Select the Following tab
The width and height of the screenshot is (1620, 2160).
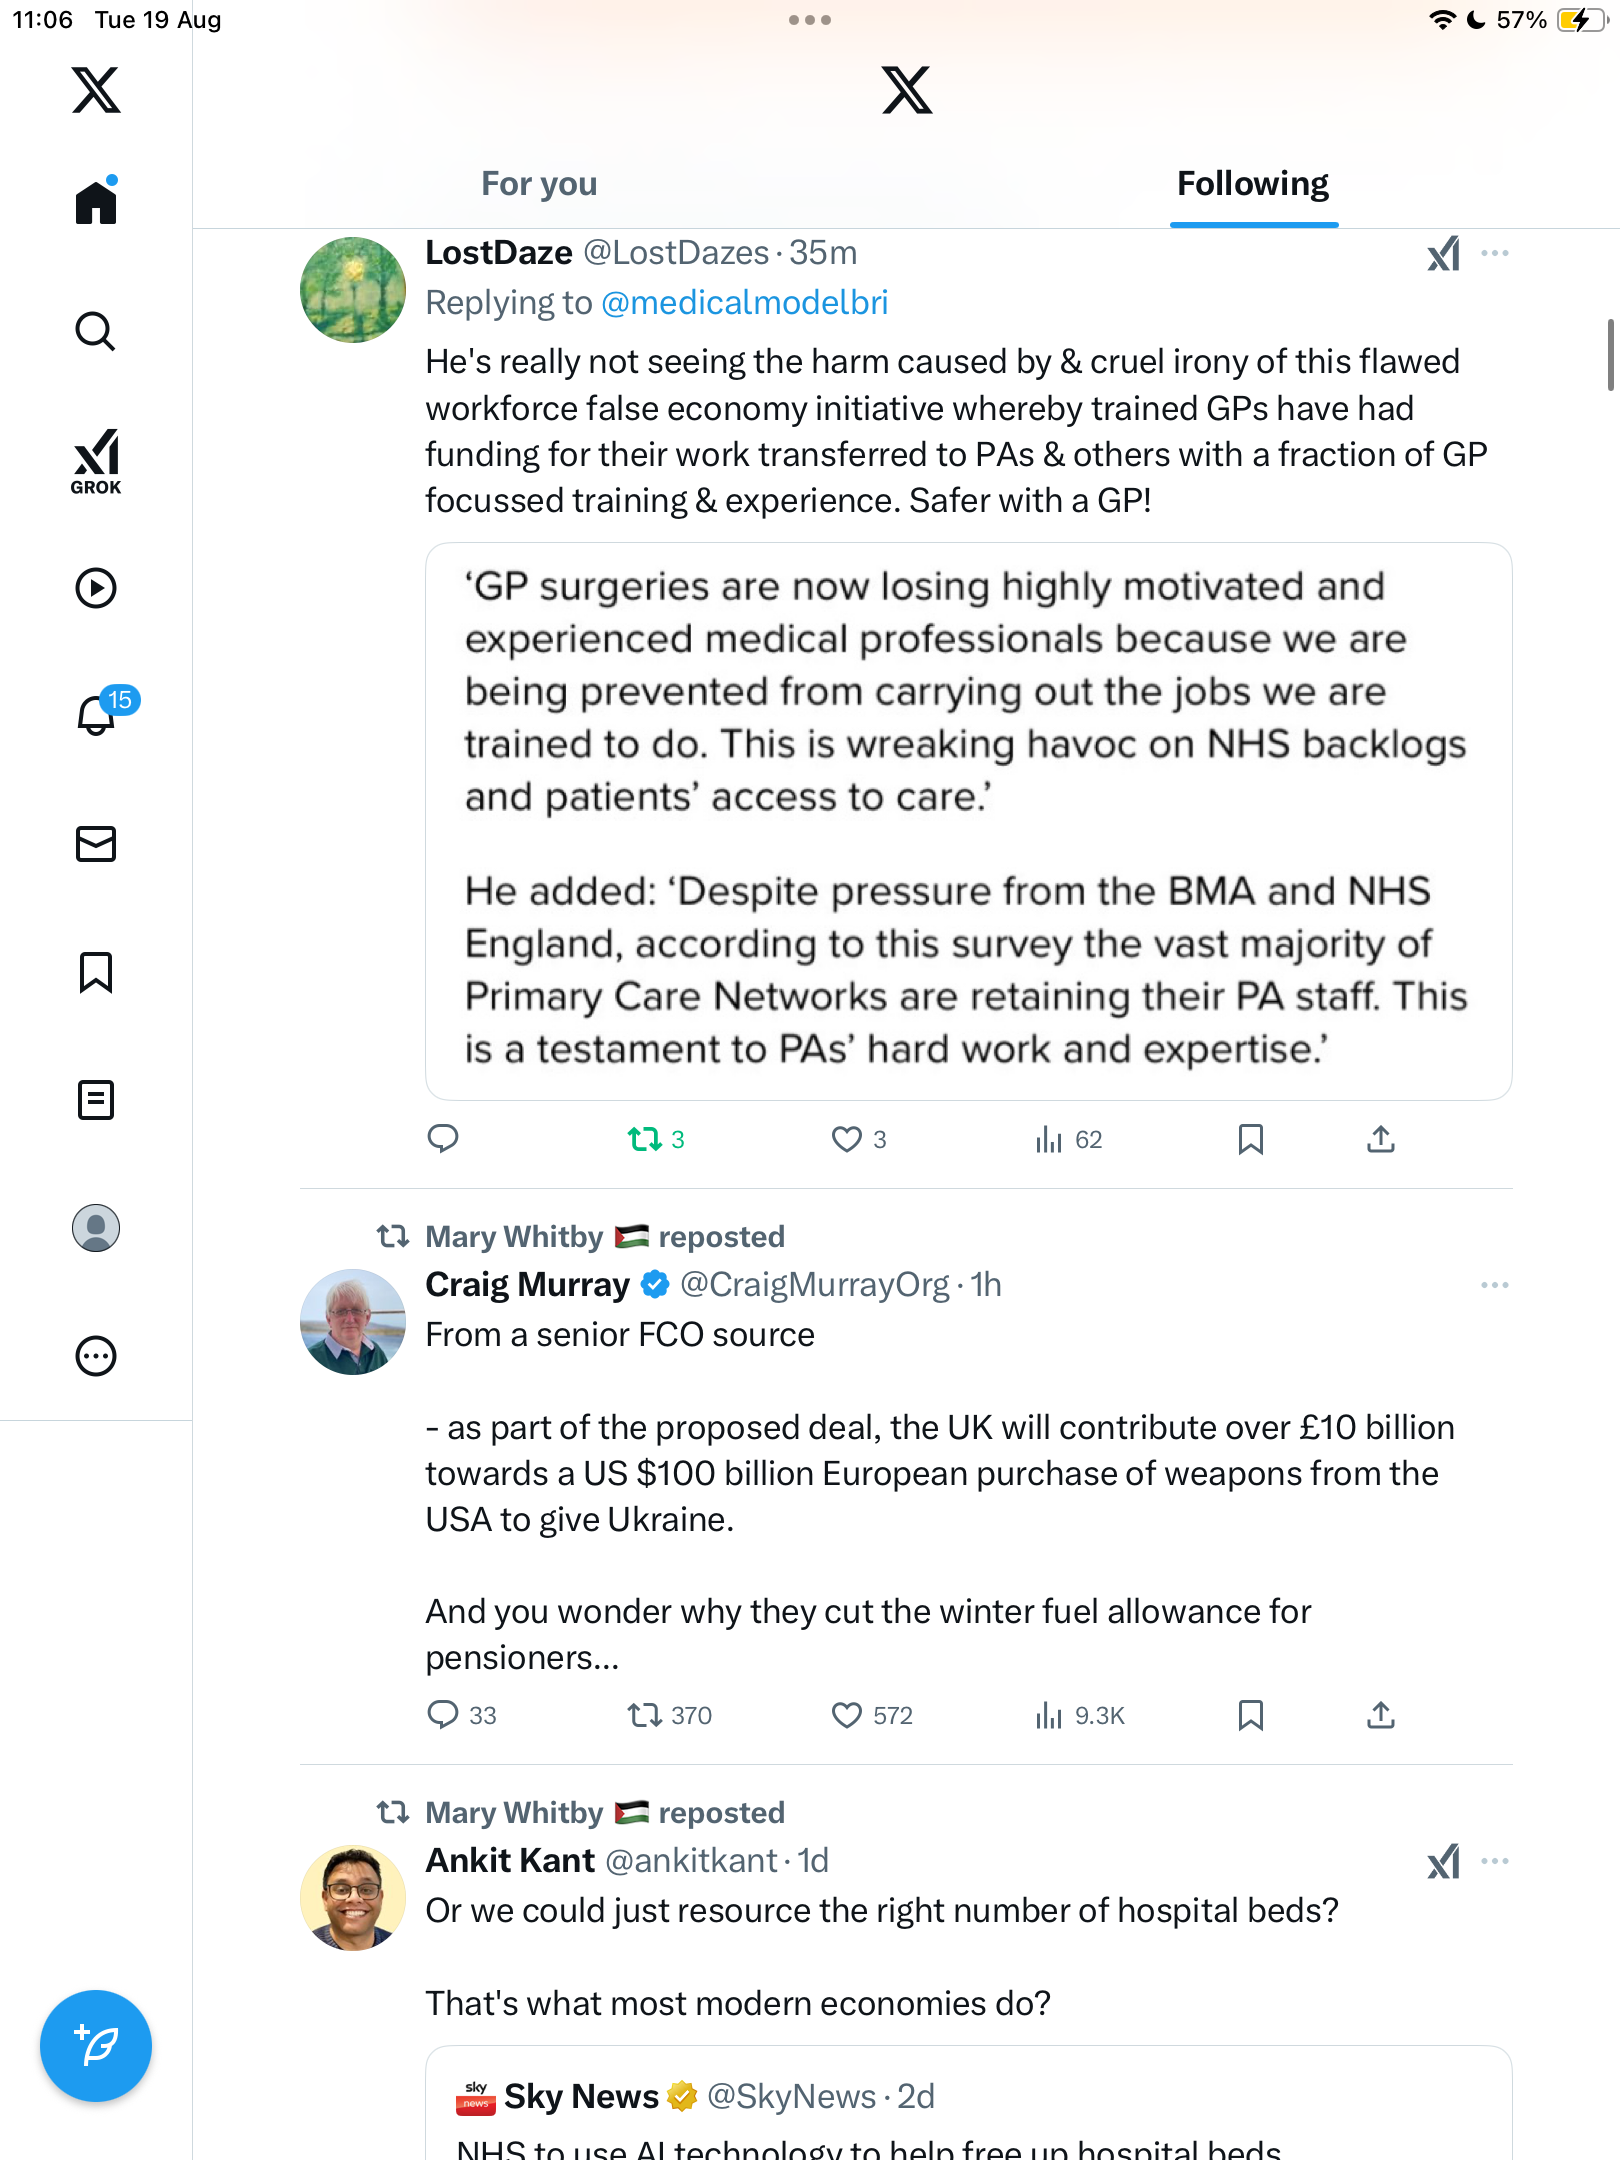pos(1252,184)
